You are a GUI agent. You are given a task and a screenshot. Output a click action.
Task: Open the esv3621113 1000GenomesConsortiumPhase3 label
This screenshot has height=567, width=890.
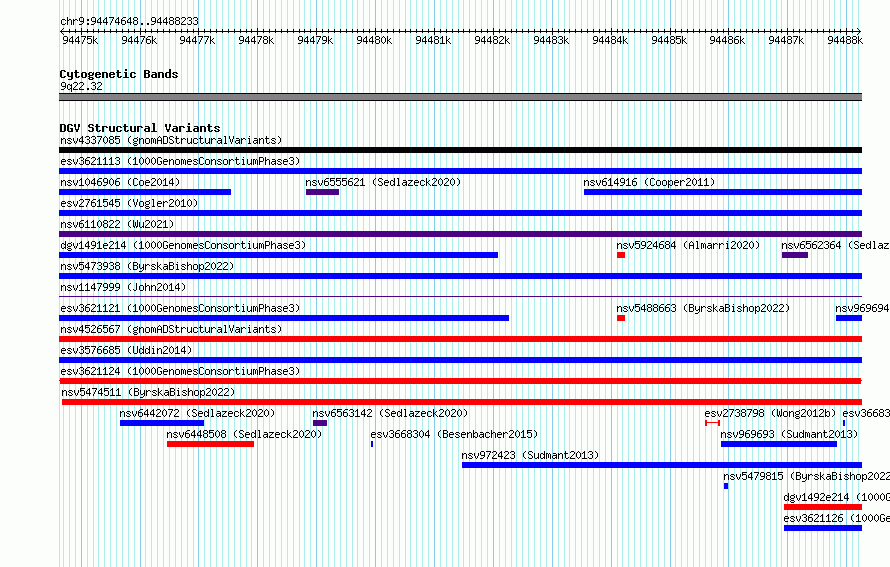tap(180, 161)
